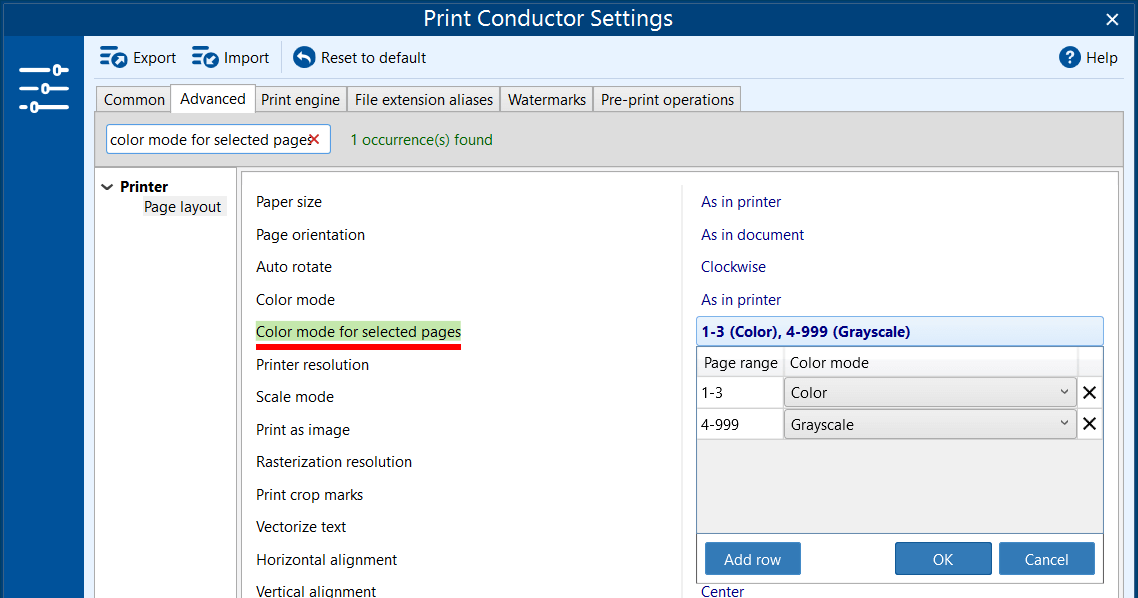Clear the search field with red X
Screen dimensions: 1138x598
pyautogui.click(x=314, y=140)
